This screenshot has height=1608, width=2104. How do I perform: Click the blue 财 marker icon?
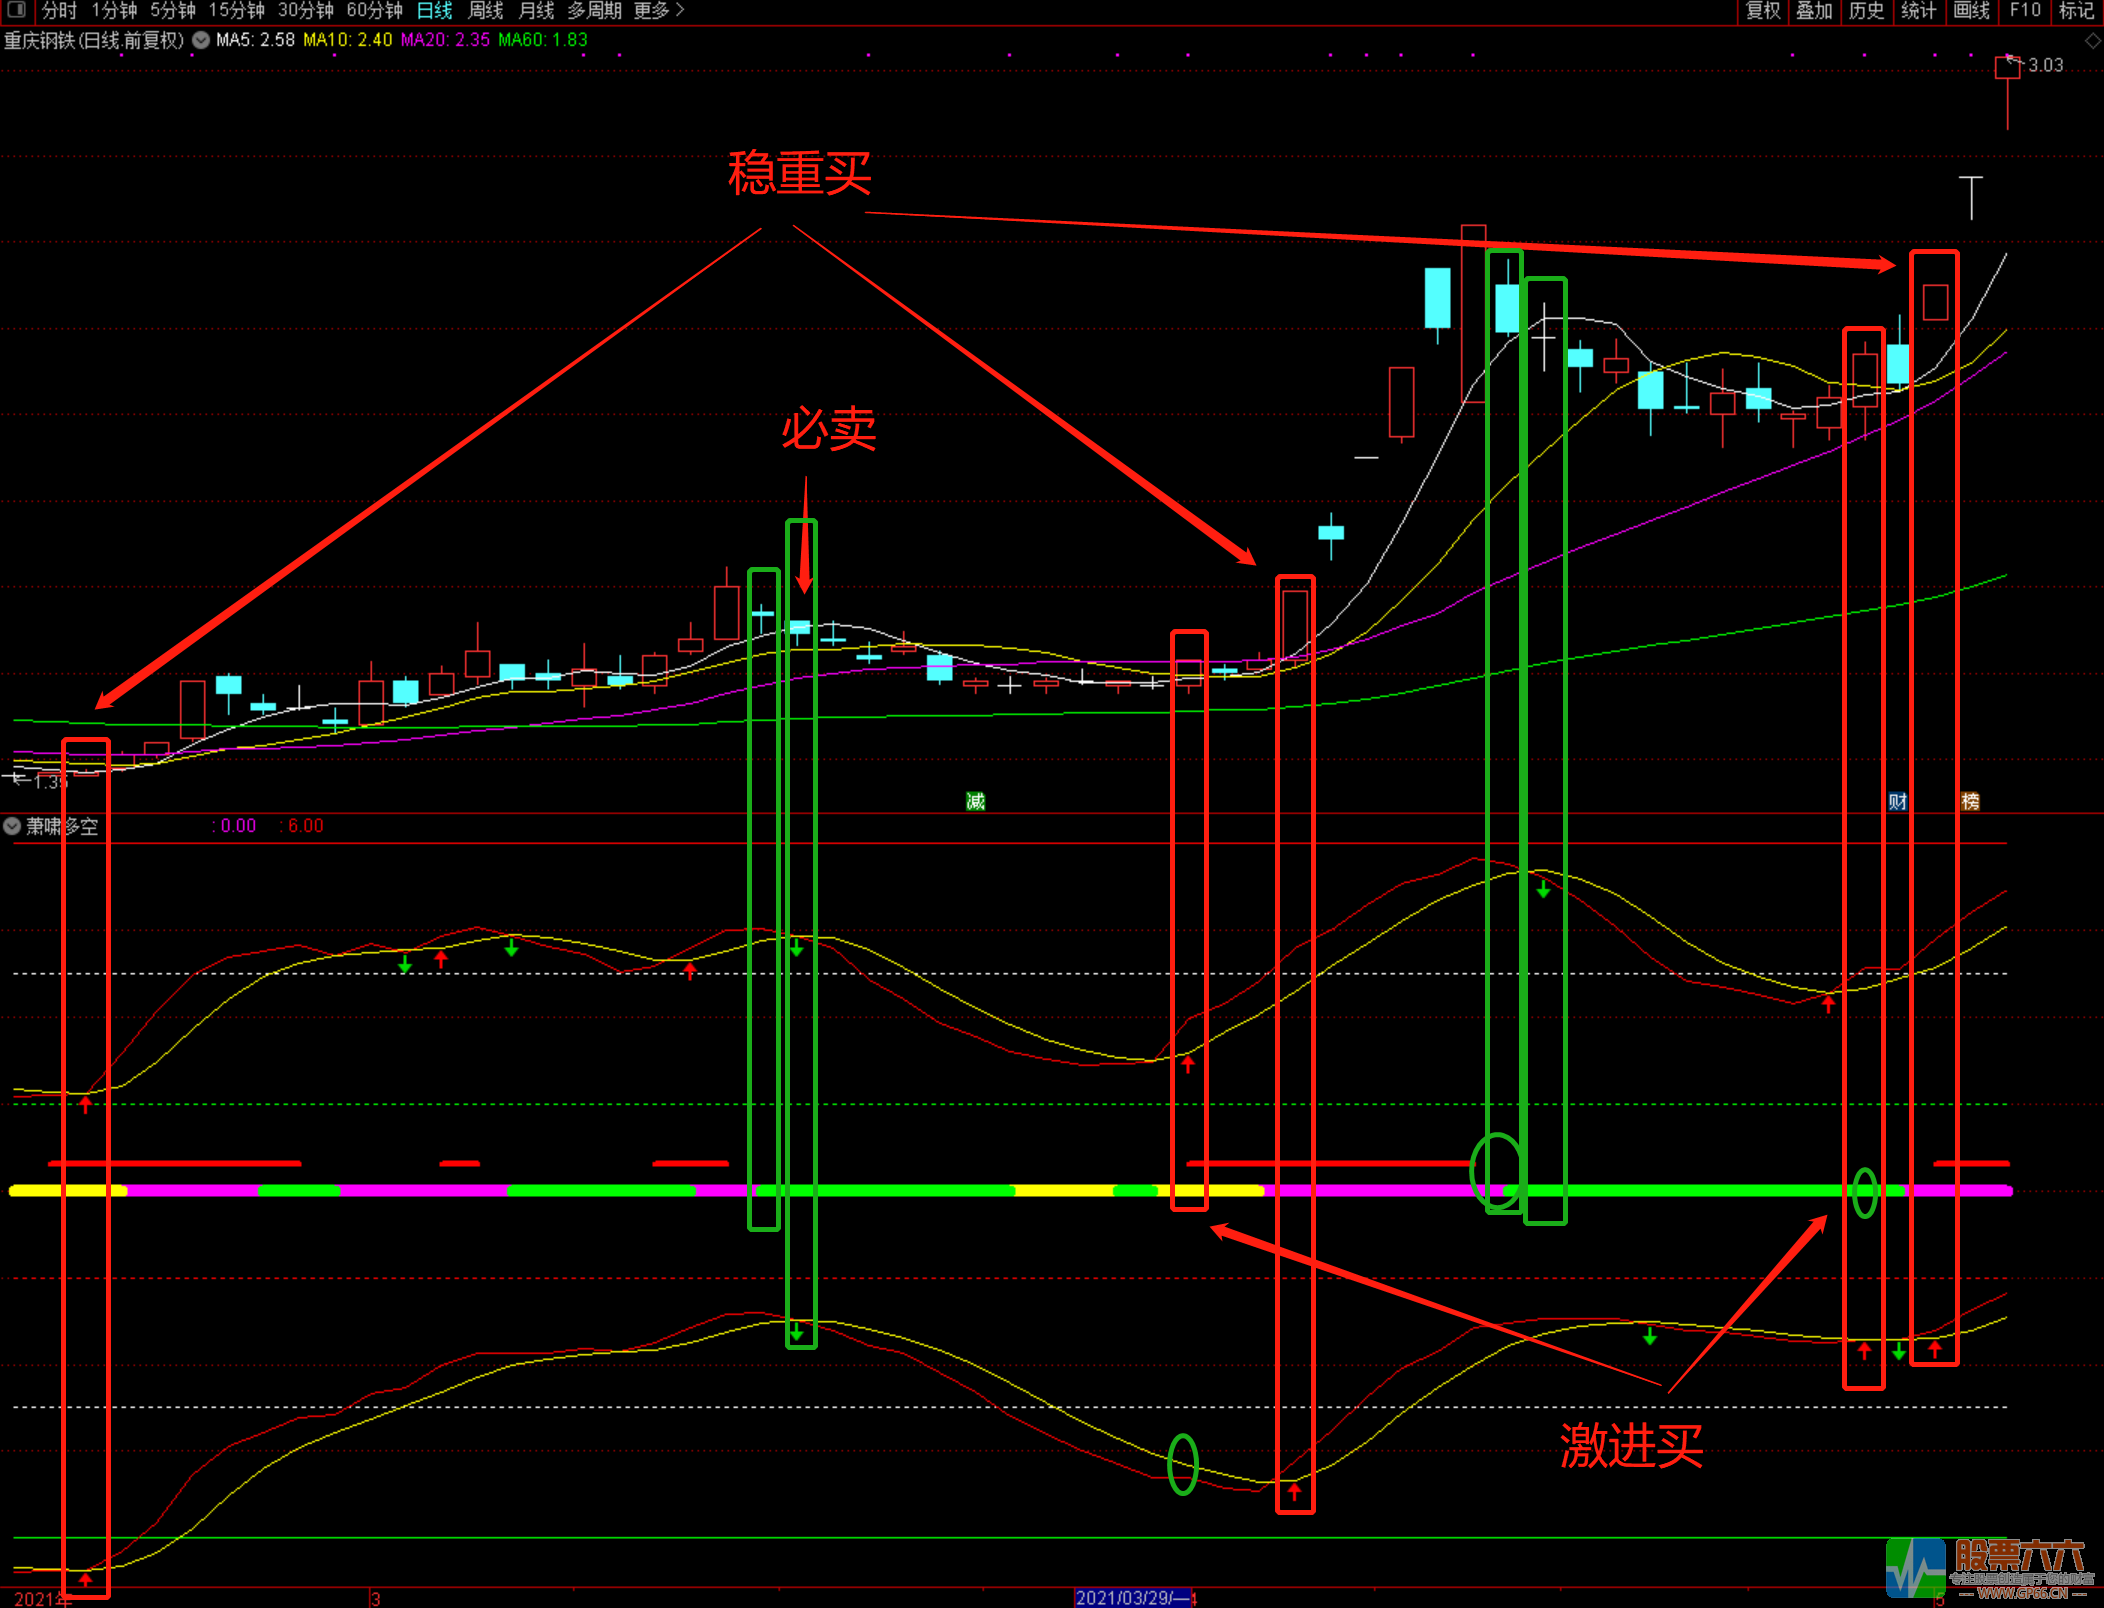[1897, 801]
